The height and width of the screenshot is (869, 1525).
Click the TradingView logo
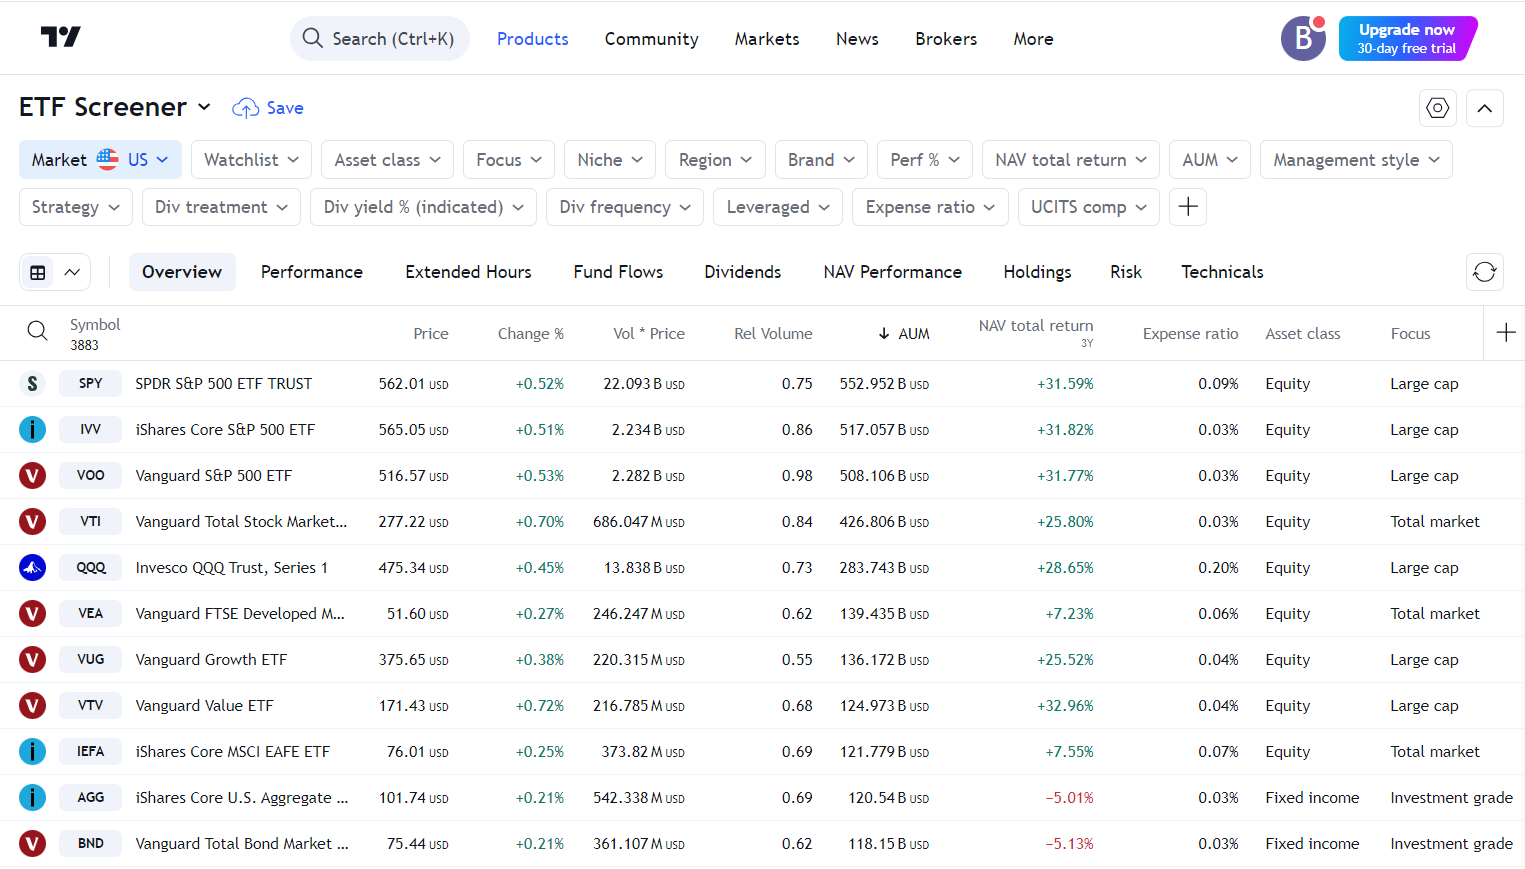(x=60, y=37)
